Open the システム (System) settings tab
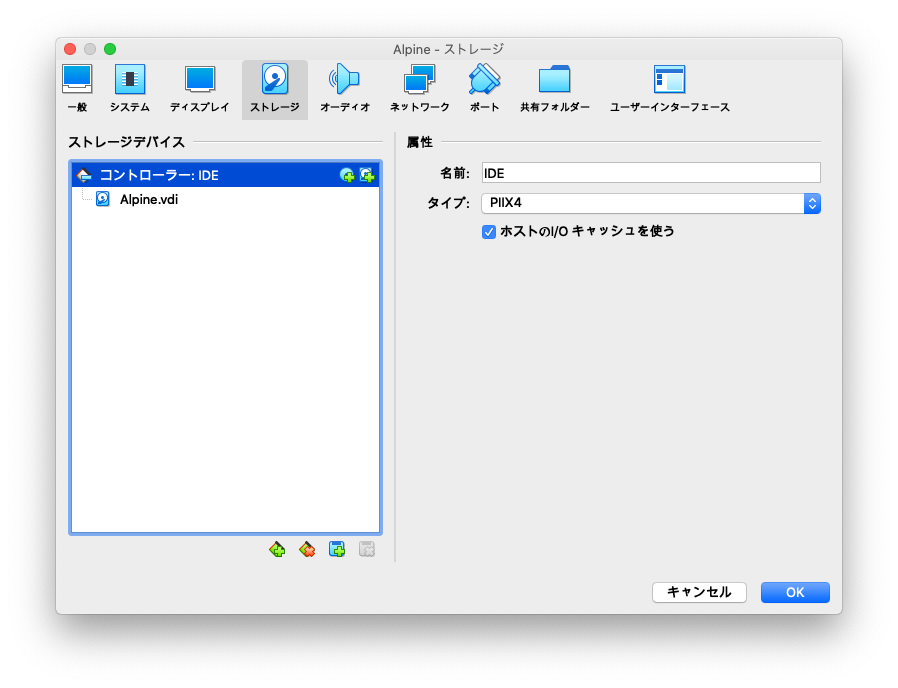The height and width of the screenshot is (688, 898). coord(130,89)
